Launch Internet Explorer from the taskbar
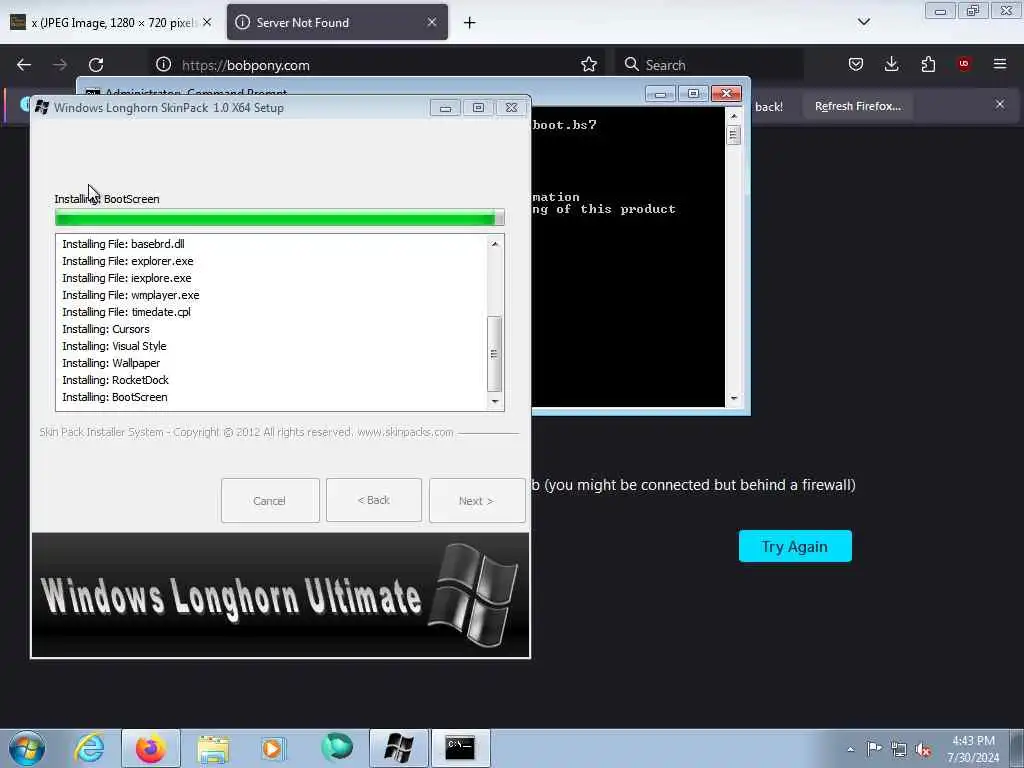This screenshot has width=1024, height=768. [89, 748]
